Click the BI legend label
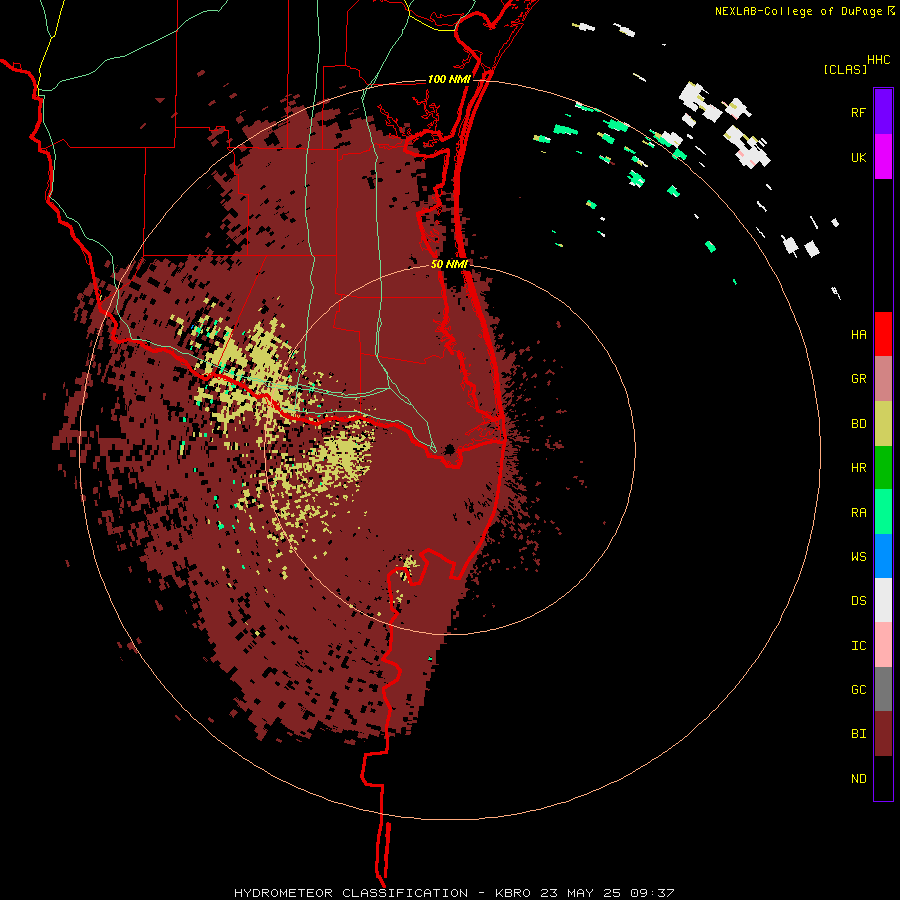The height and width of the screenshot is (900, 900). click(858, 734)
